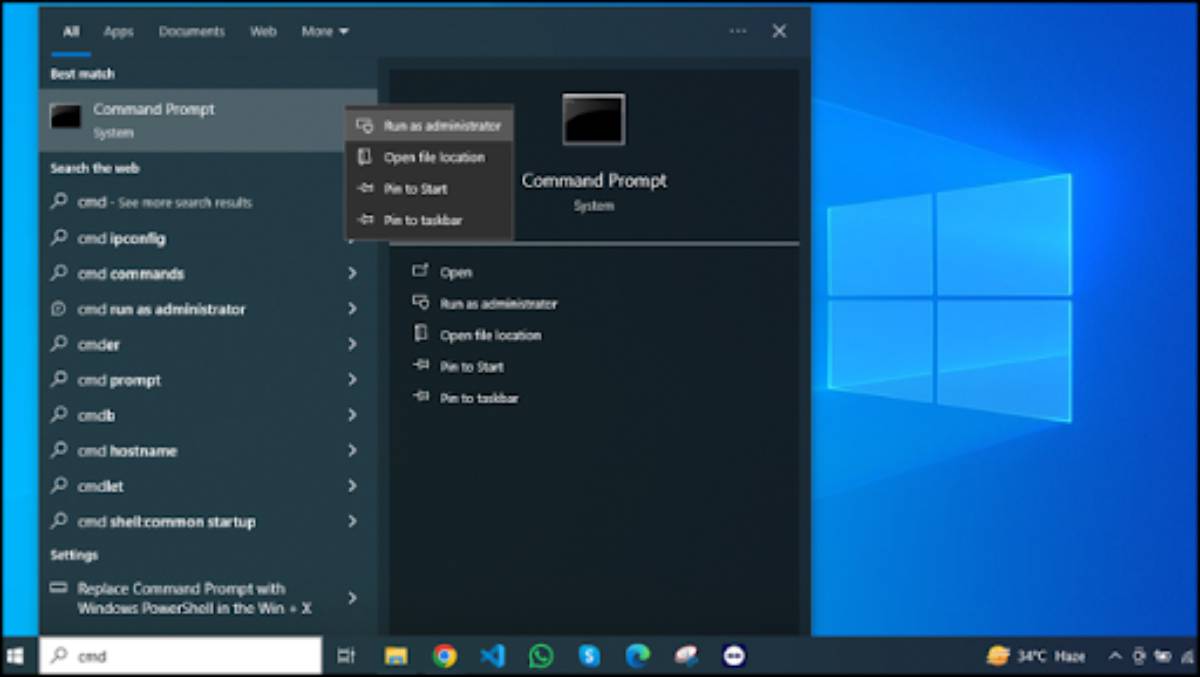
Task: Expand chevron next to 'cmd prompt'
Action: click(352, 380)
